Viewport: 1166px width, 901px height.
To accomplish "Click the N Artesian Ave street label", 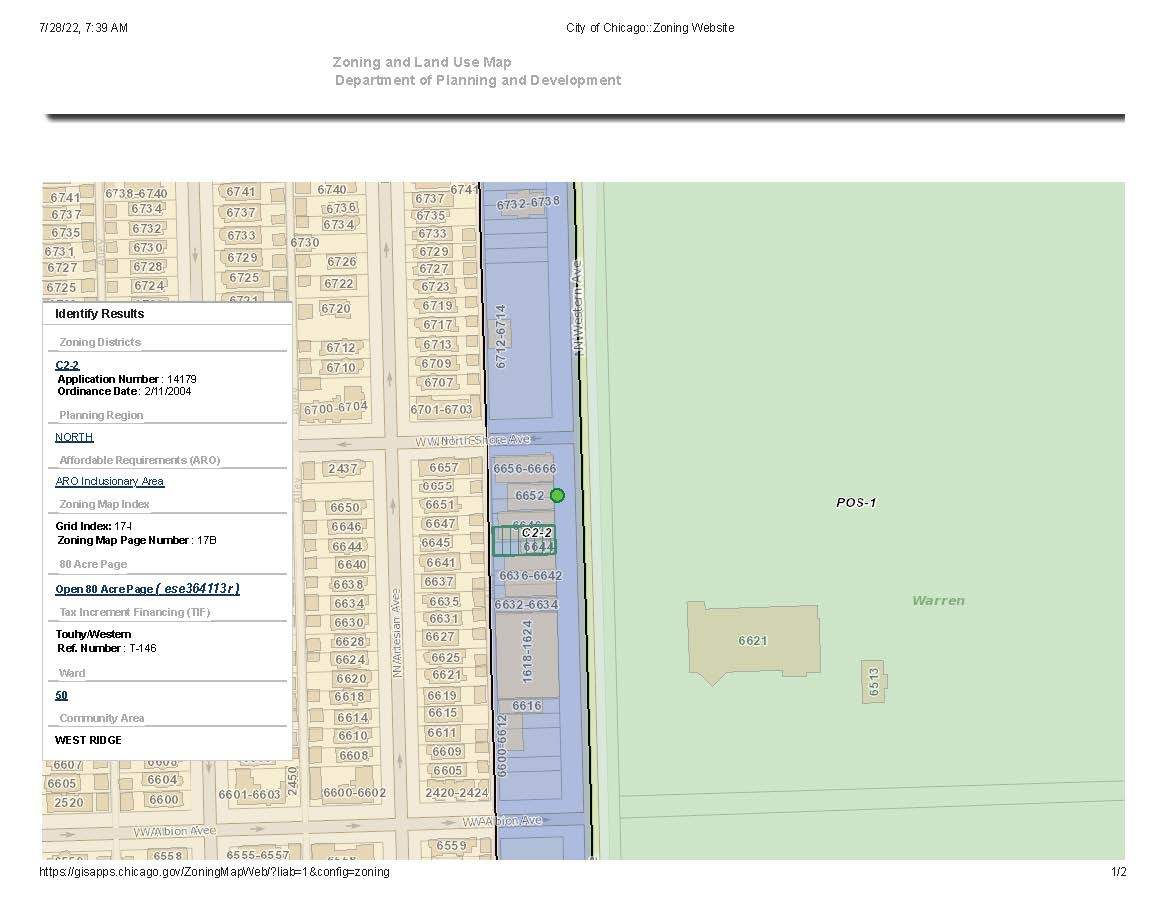I will [396, 633].
